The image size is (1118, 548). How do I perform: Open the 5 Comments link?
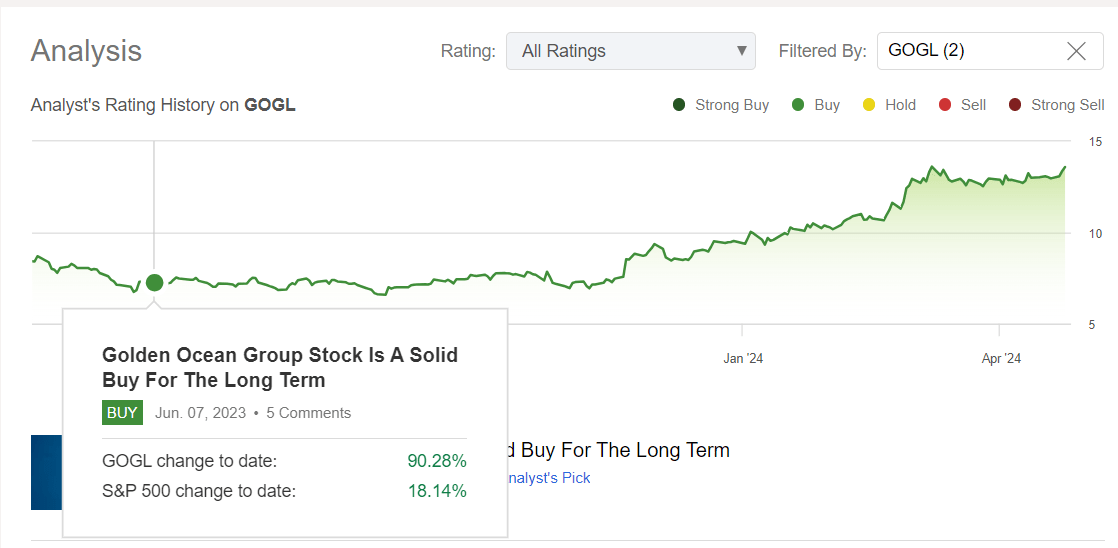coord(309,413)
